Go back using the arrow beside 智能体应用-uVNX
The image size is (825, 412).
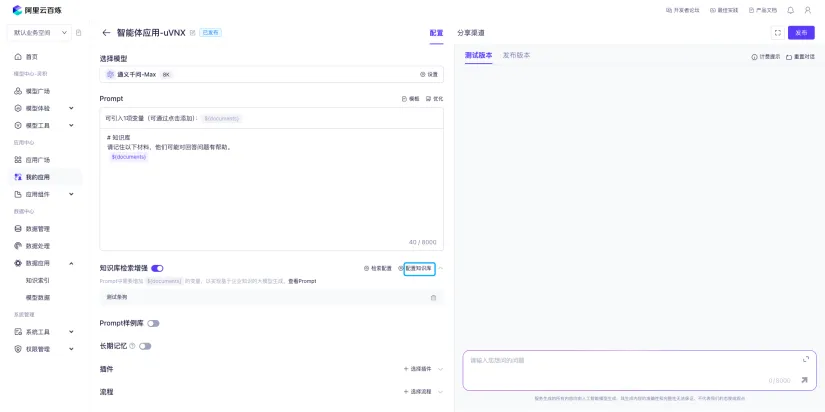[106, 33]
